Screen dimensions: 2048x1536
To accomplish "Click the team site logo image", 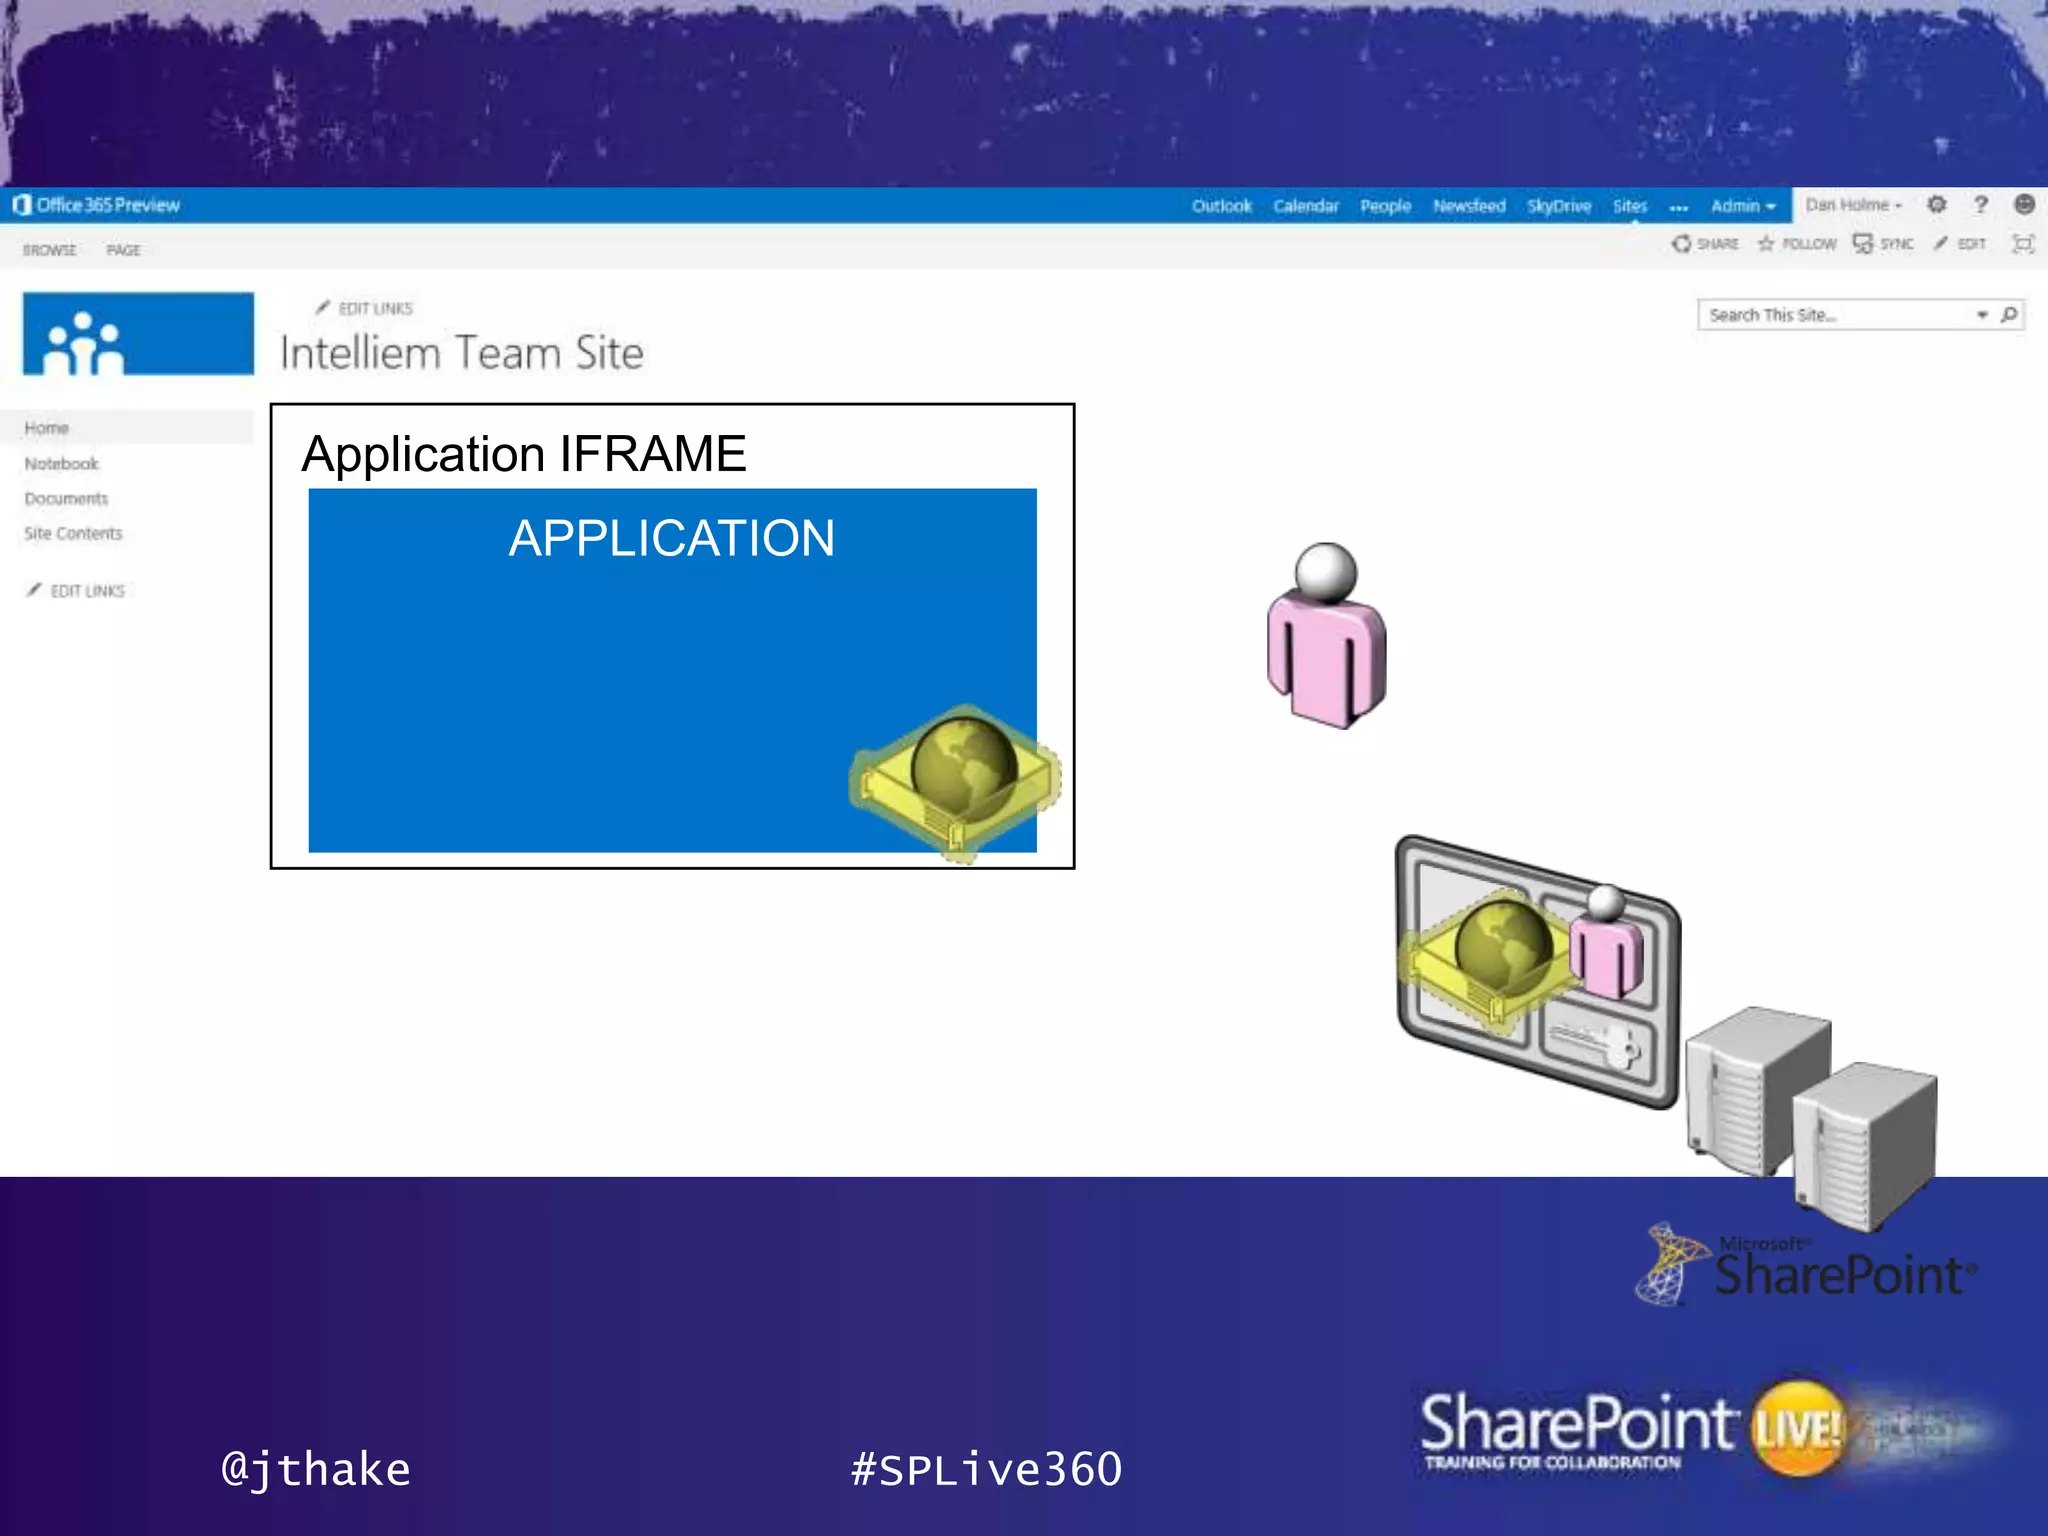I will click(138, 334).
